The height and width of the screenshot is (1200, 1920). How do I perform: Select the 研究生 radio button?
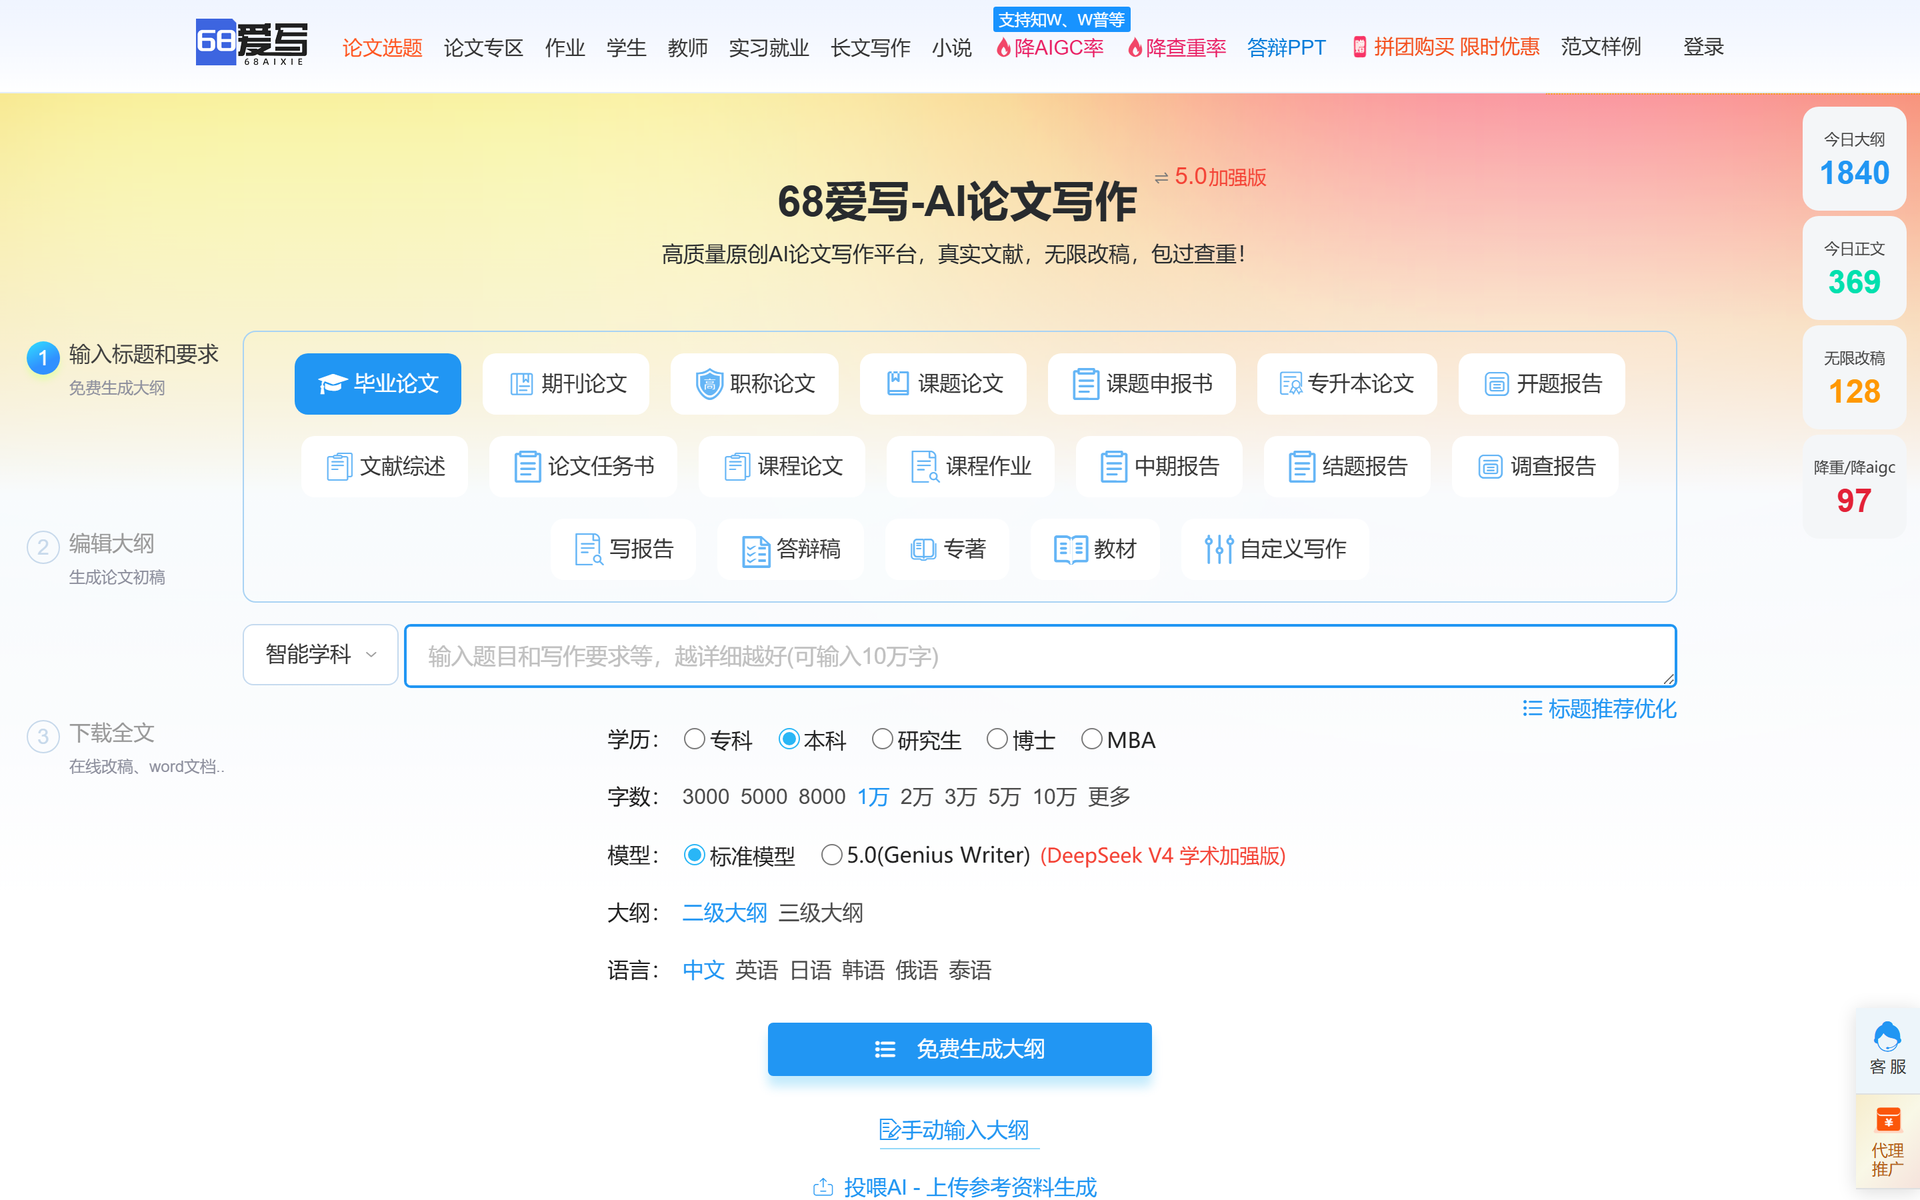click(882, 739)
